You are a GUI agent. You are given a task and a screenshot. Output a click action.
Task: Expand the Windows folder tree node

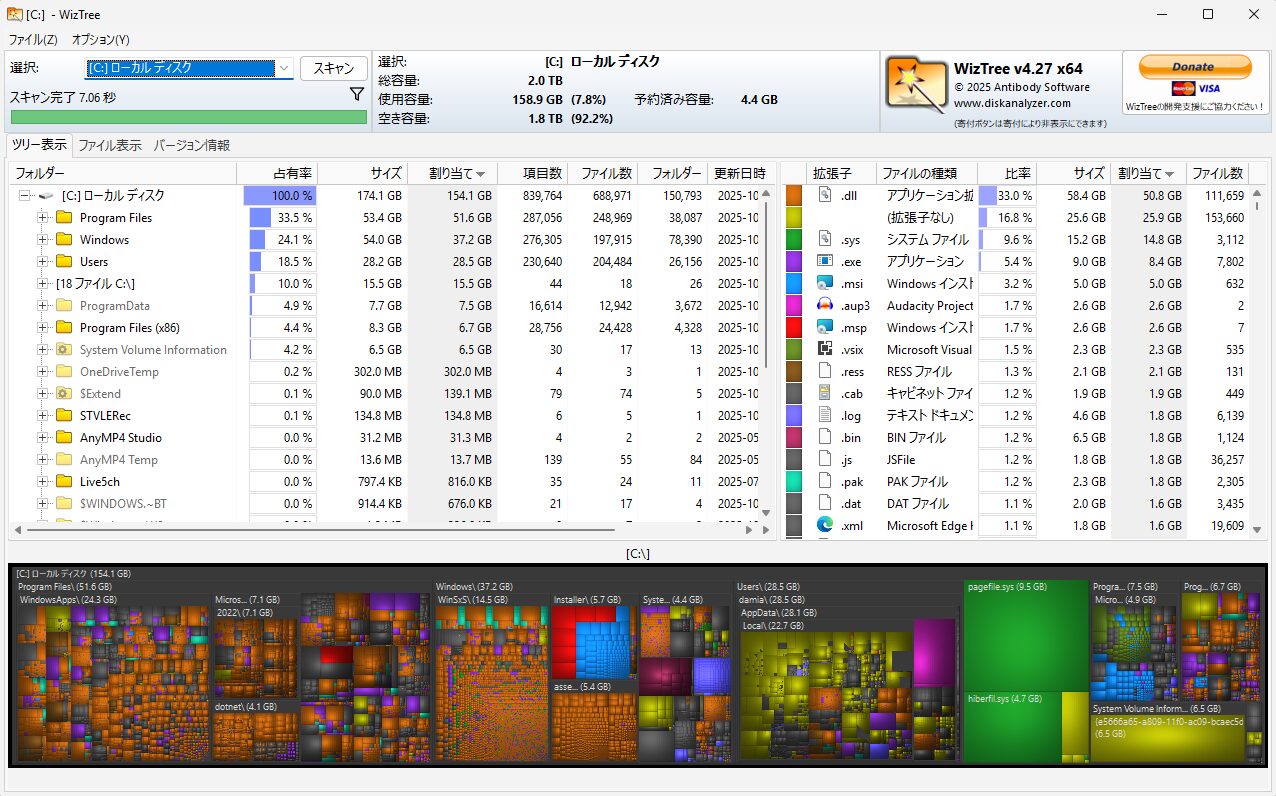click(x=43, y=240)
